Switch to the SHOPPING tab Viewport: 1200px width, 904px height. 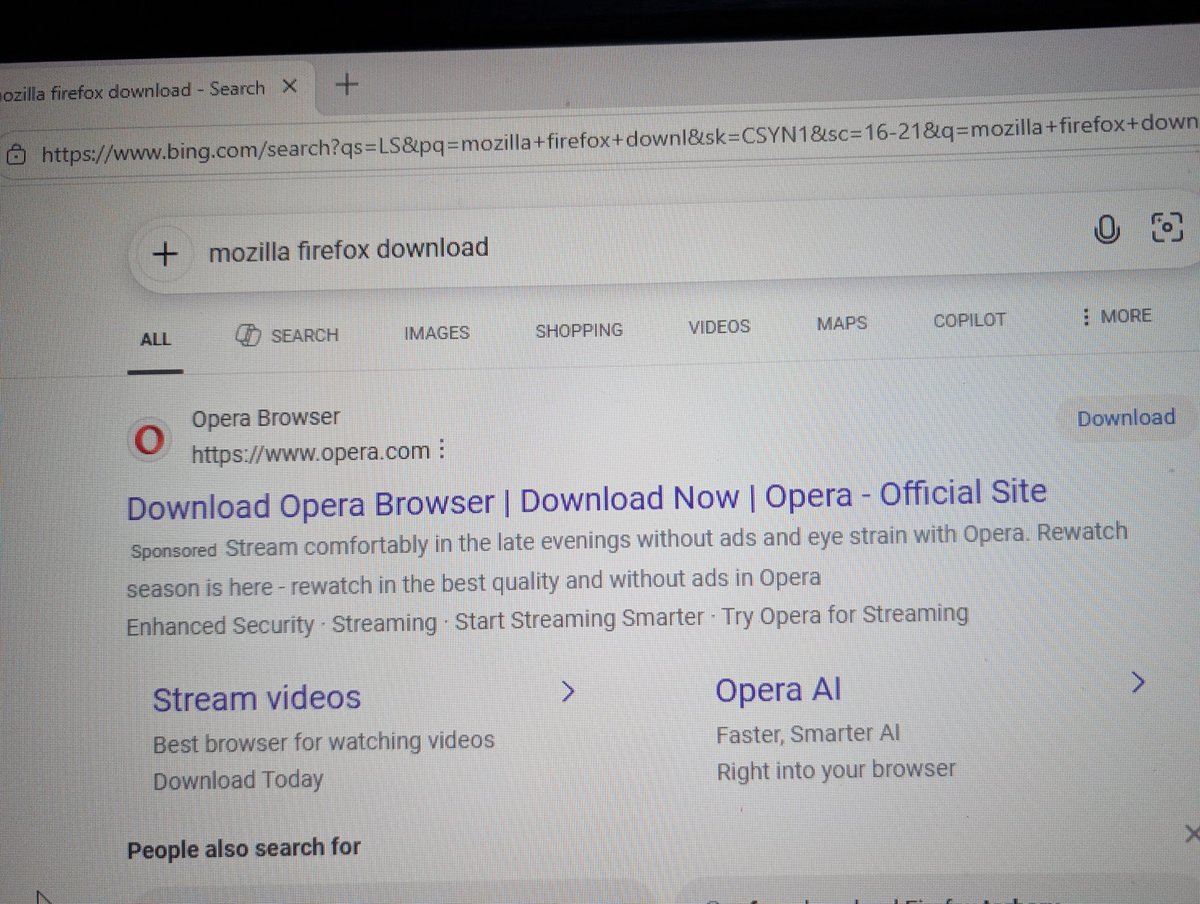pos(579,330)
